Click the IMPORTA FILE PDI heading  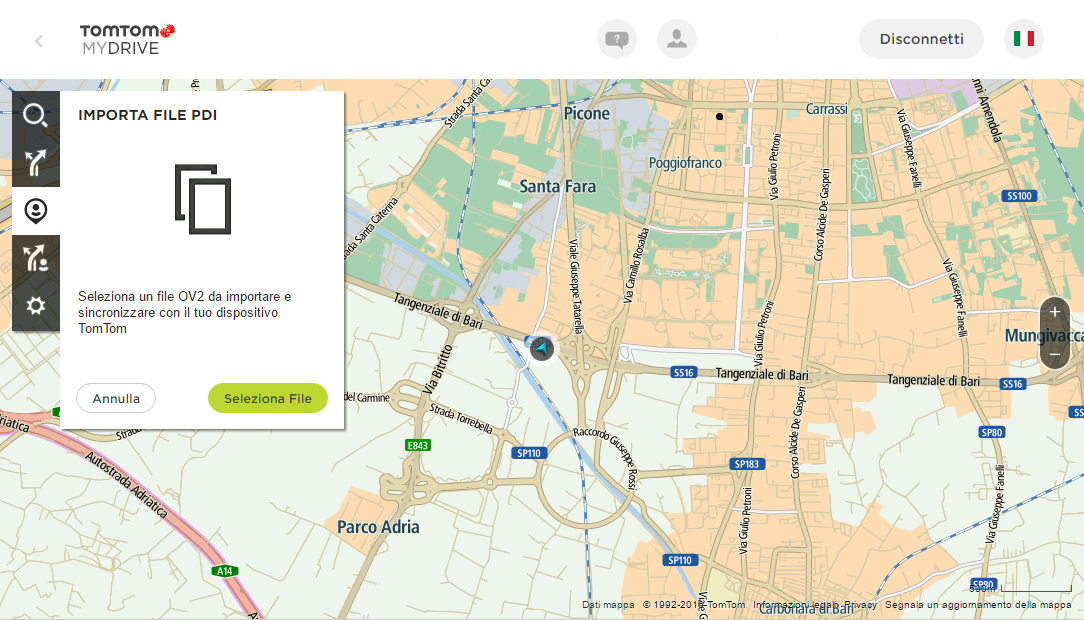[148, 115]
